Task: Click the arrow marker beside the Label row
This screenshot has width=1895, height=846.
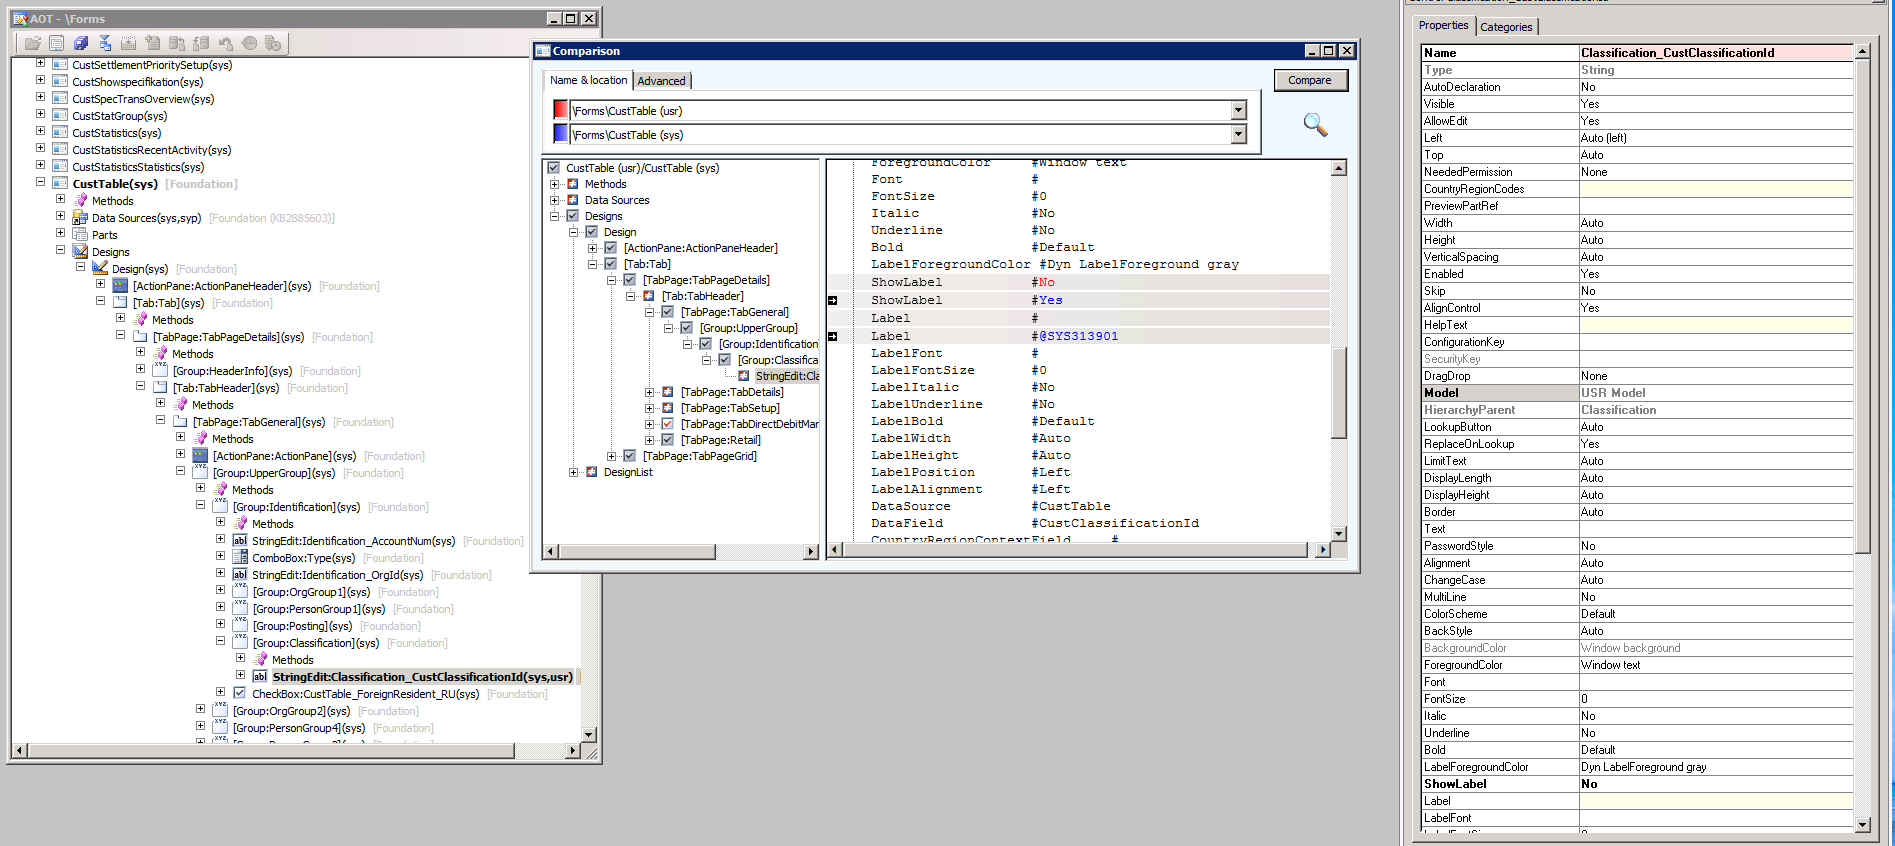Action: coord(832,336)
